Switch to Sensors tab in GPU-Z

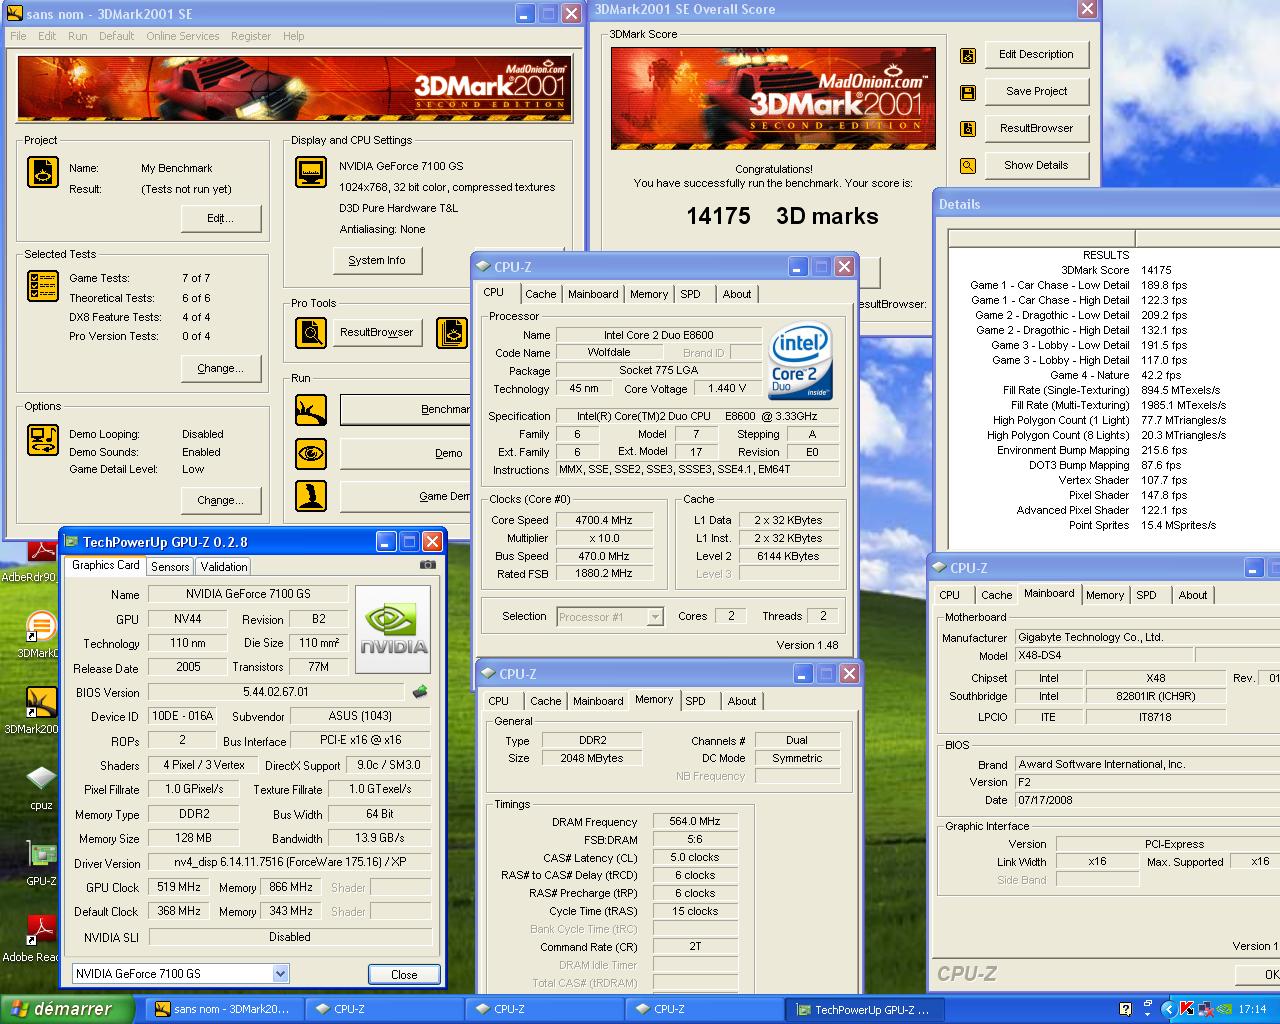[x=170, y=566]
